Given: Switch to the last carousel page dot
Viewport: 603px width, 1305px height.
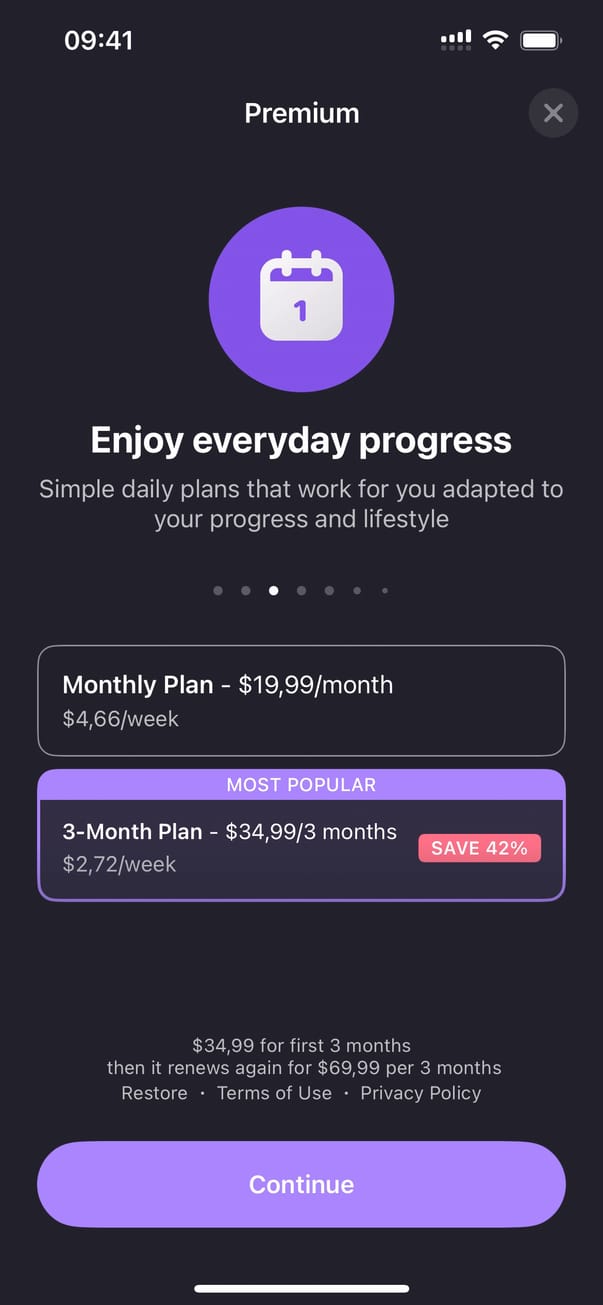Looking at the screenshot, I should pyautogui.click(x=385, y=591).
